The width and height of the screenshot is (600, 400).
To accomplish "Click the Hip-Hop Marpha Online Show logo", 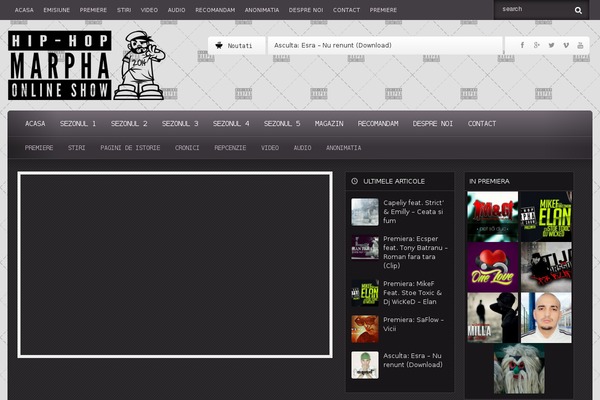I will tap(60, 65).
